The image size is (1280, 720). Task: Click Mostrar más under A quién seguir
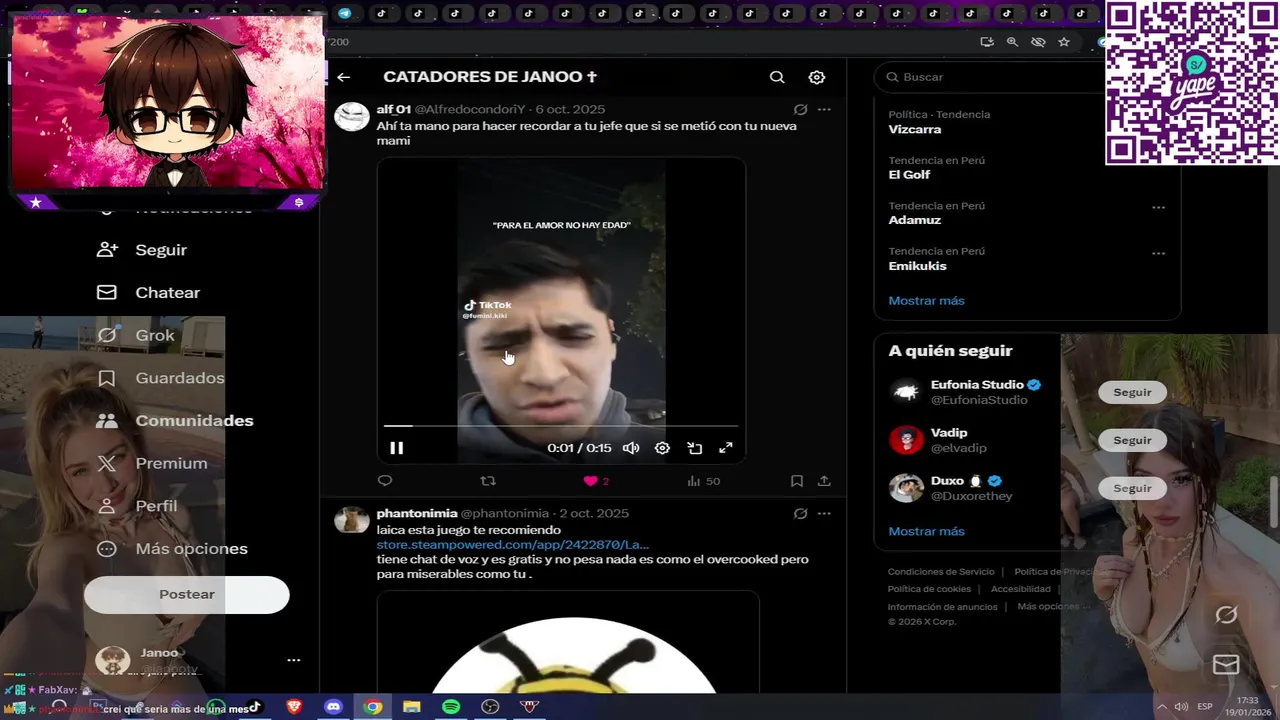(x=926, y=531)
